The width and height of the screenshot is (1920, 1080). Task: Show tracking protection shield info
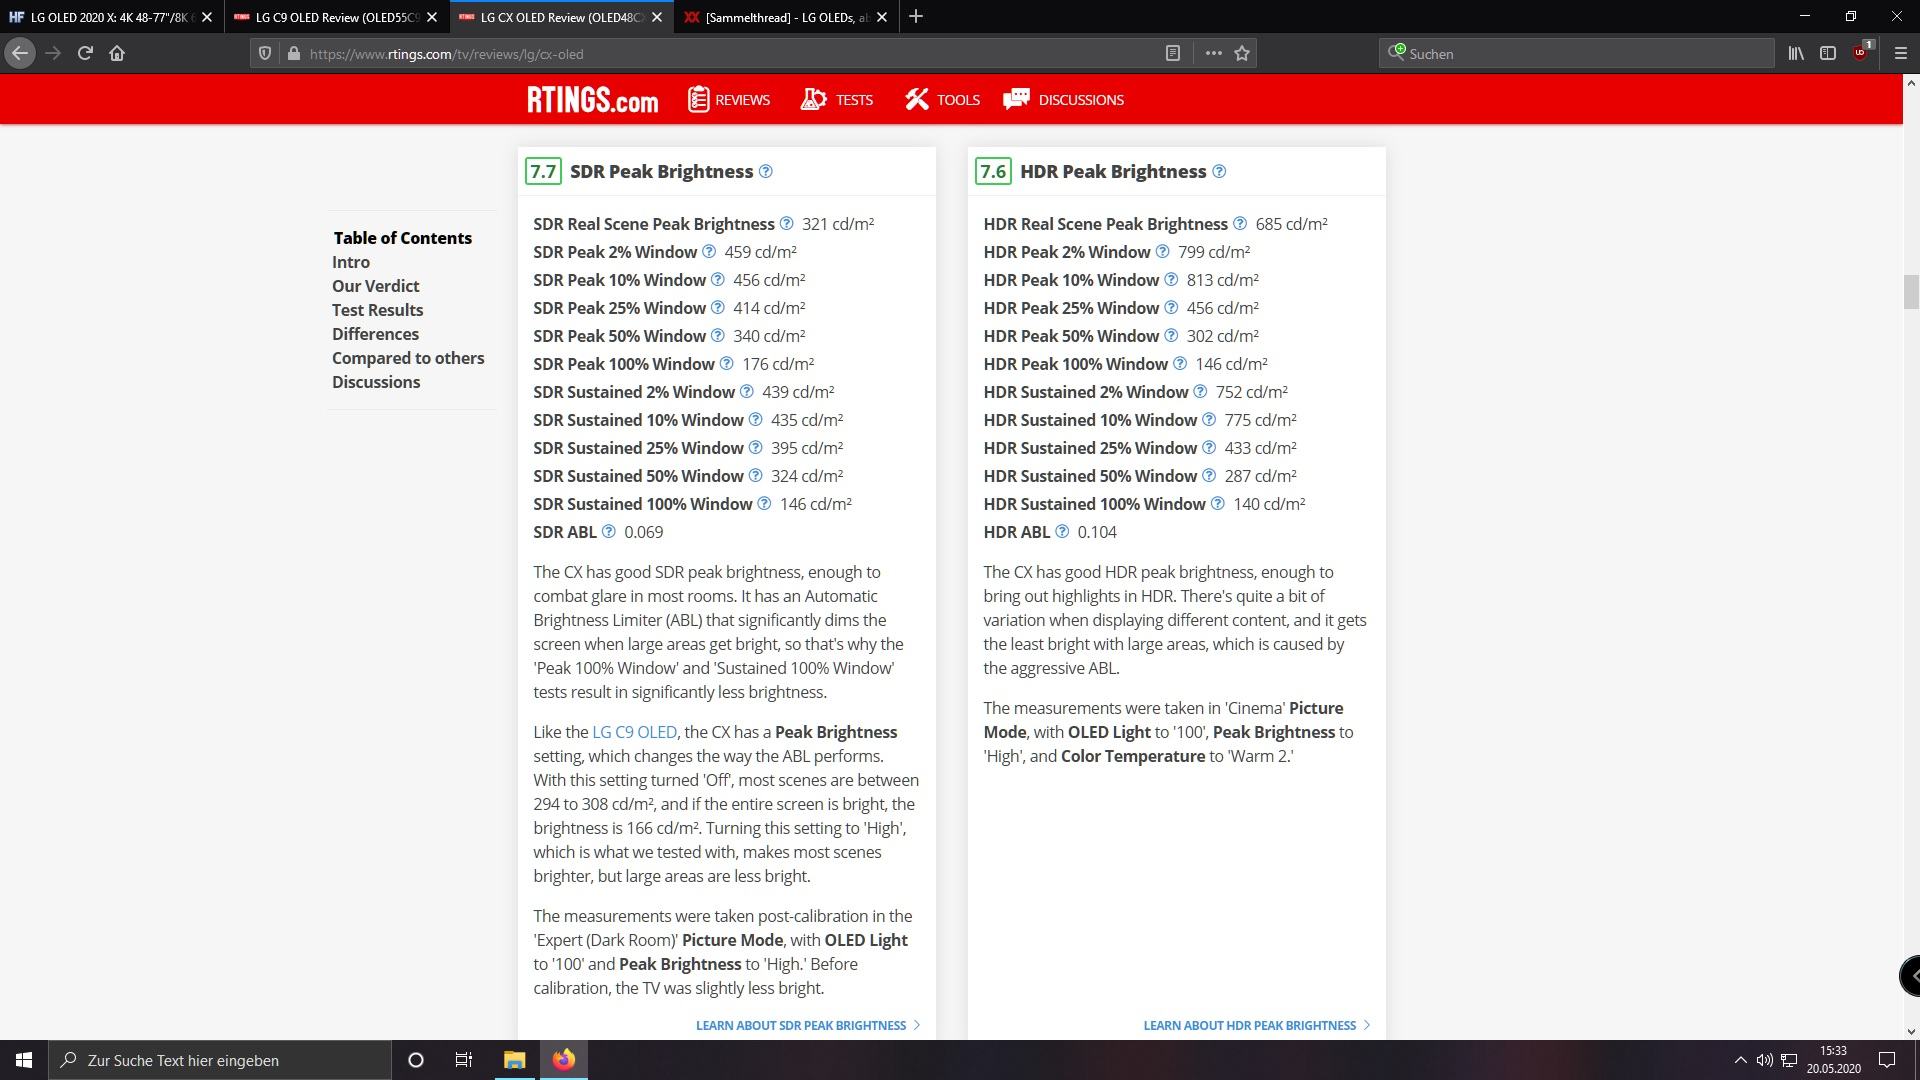(265, 53)
